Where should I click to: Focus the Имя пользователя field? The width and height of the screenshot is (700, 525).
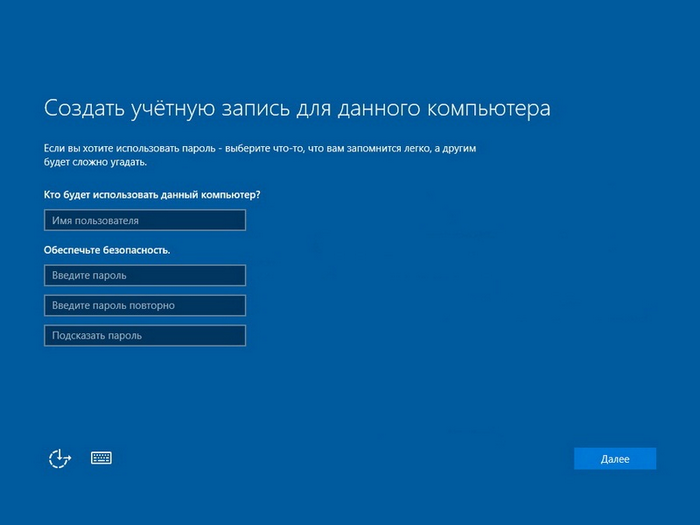pyautogui.click(x=145, y=220)
